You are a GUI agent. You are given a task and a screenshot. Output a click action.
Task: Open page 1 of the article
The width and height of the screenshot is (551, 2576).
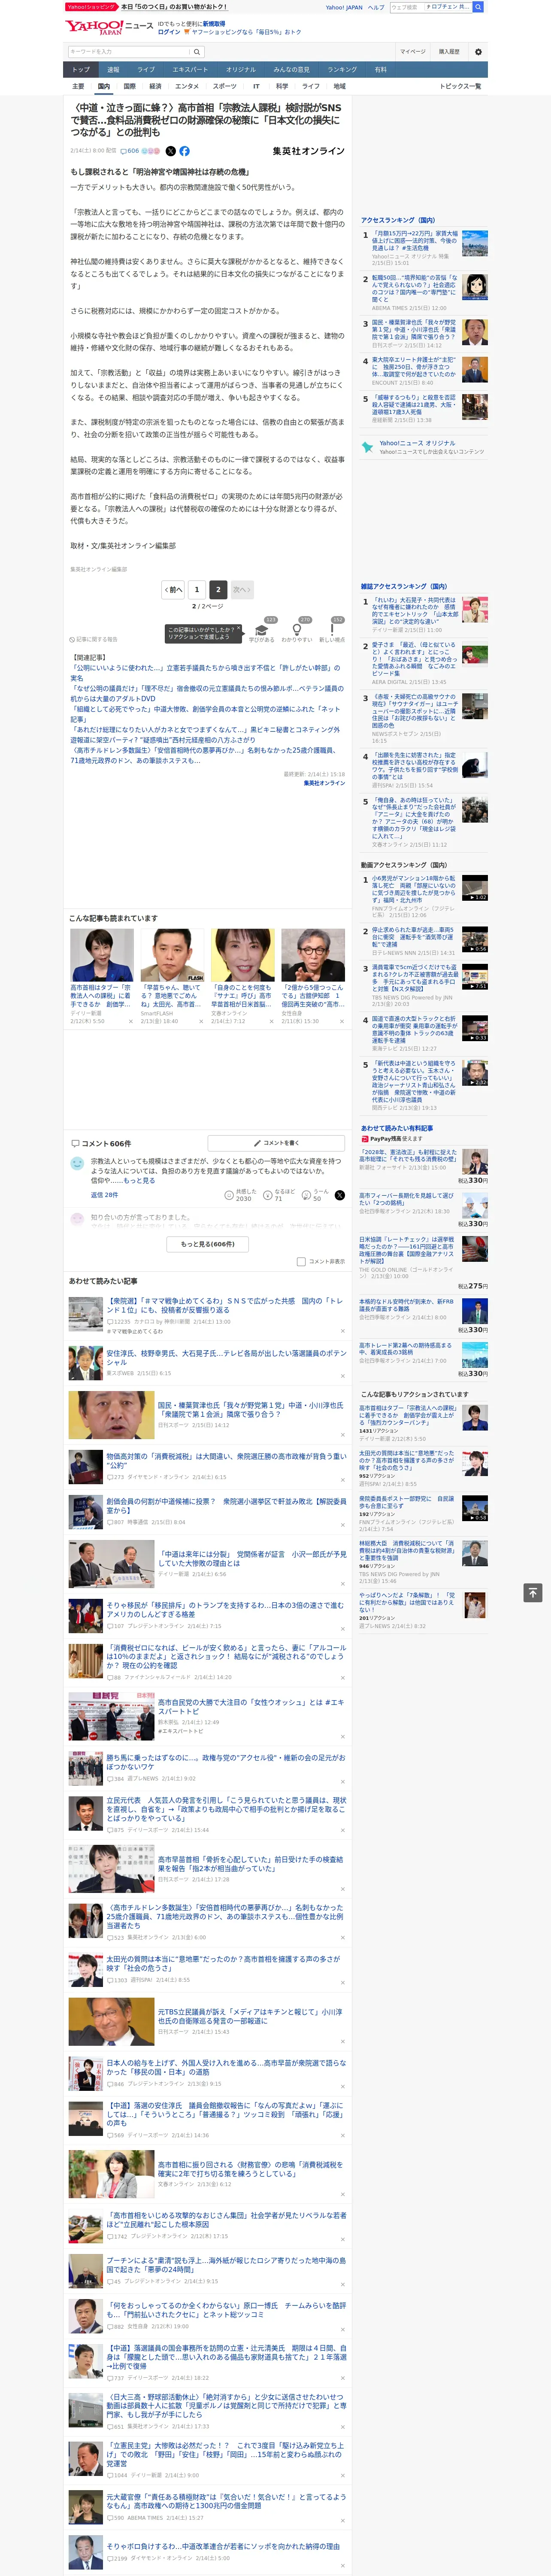pos(196,589)
